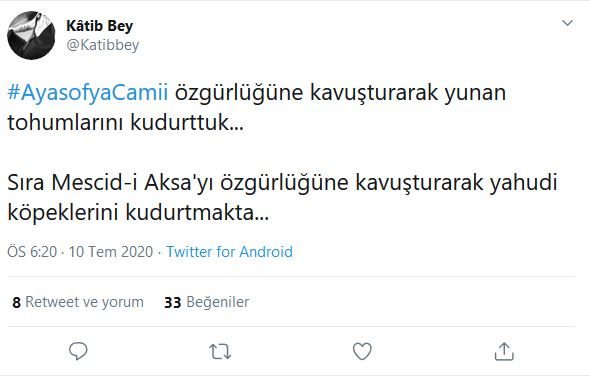
Task: Open the @Katibbey handle link
Action: (x=103, y=45)
